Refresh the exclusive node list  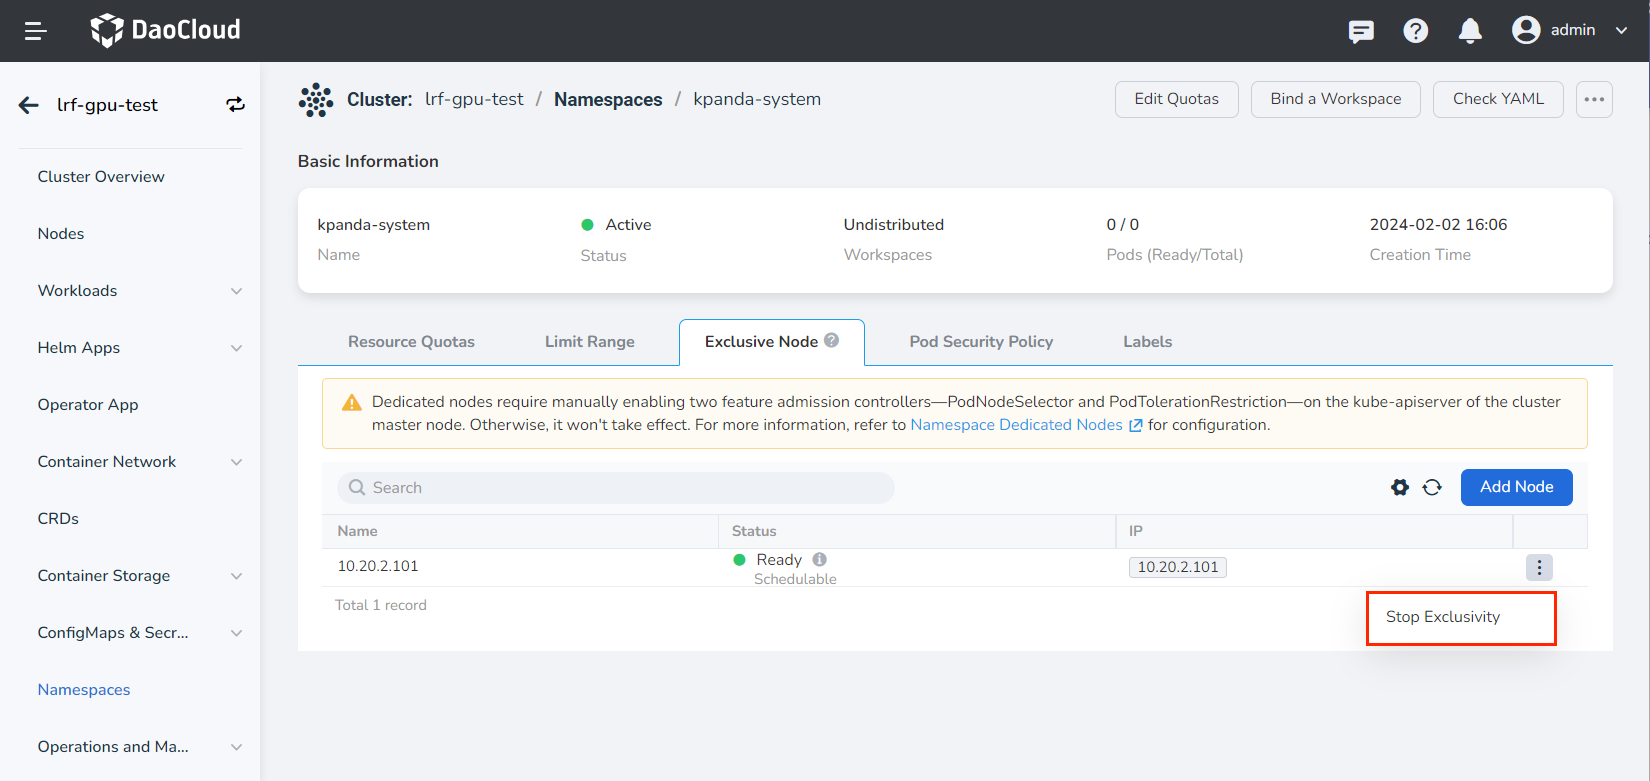tap(1432, 487)
